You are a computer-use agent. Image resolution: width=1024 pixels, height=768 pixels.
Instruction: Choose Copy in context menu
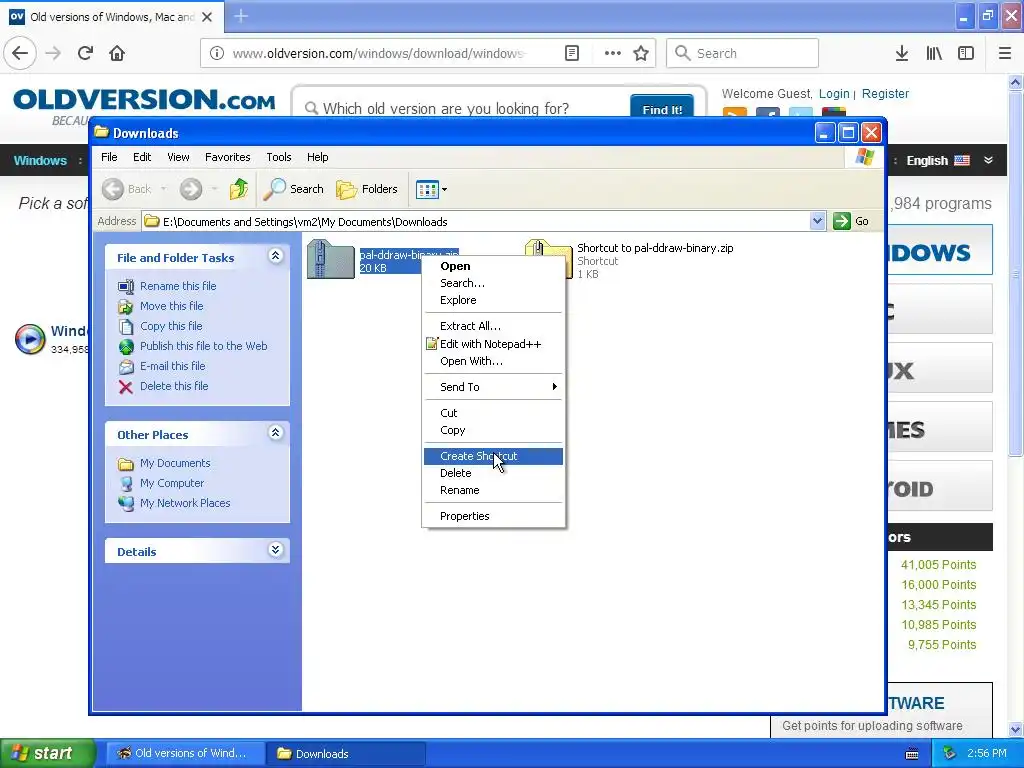pyautogui.click(x=493, y=430)
